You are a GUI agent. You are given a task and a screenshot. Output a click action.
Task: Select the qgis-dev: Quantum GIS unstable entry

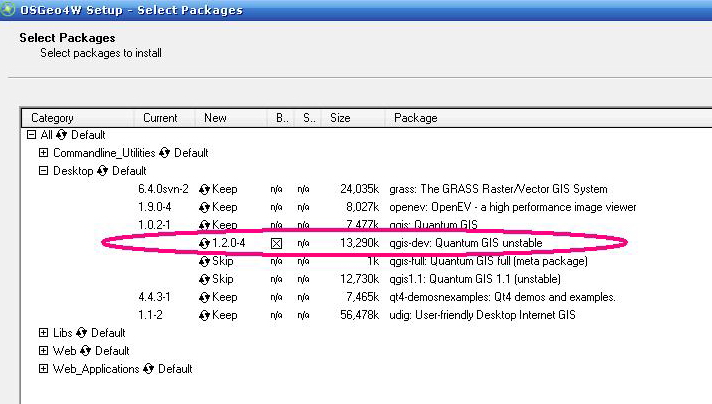coord(466,243)
